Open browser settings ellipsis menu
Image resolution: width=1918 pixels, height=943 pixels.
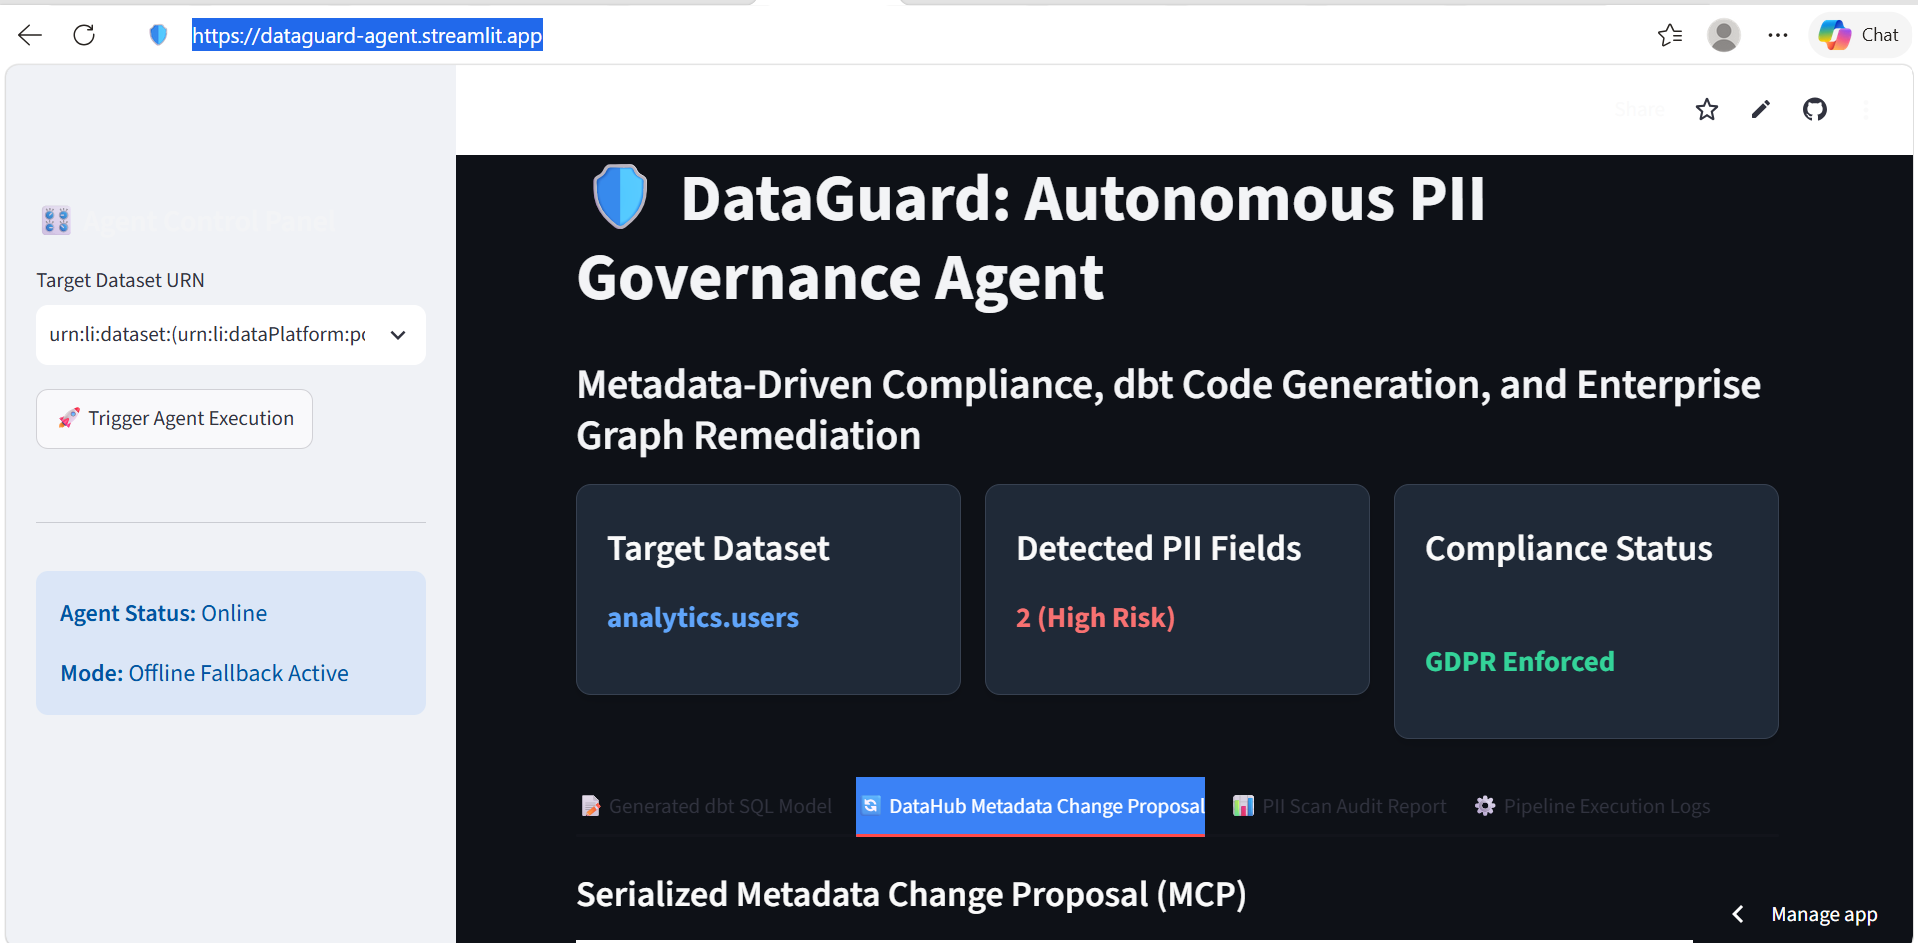(1777, 35)
